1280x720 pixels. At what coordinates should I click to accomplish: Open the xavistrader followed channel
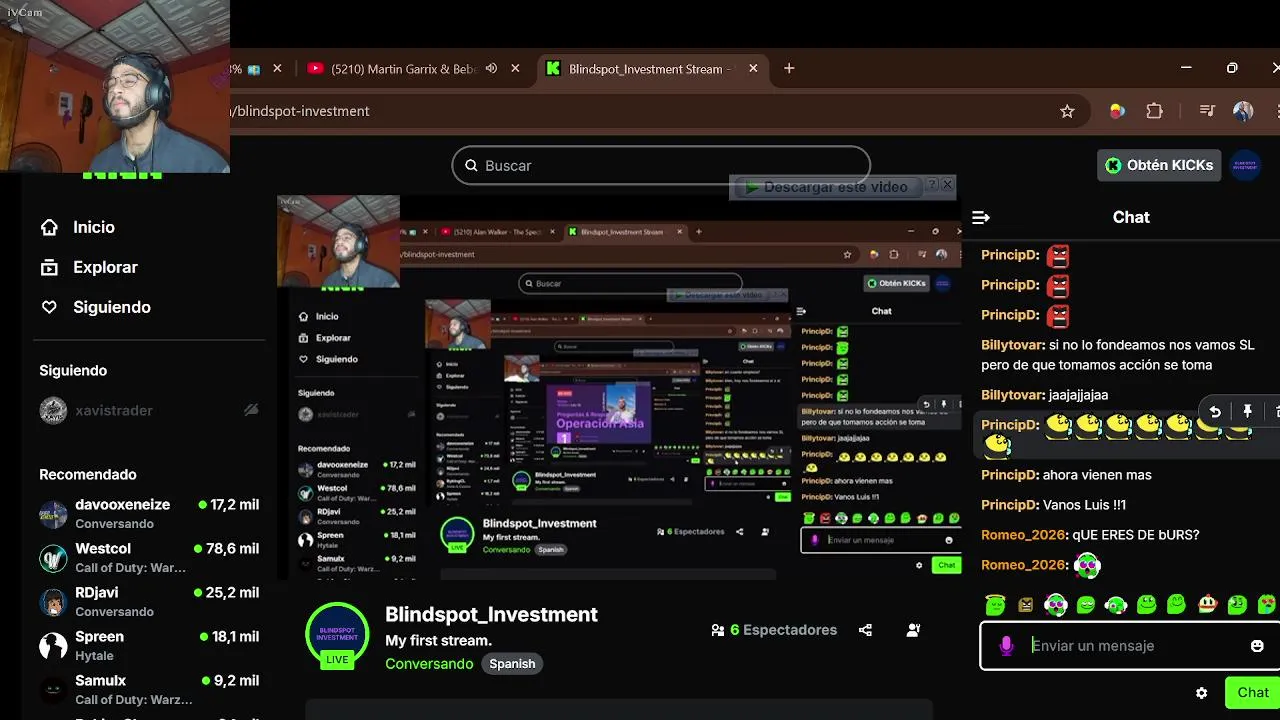coord(150,410)
